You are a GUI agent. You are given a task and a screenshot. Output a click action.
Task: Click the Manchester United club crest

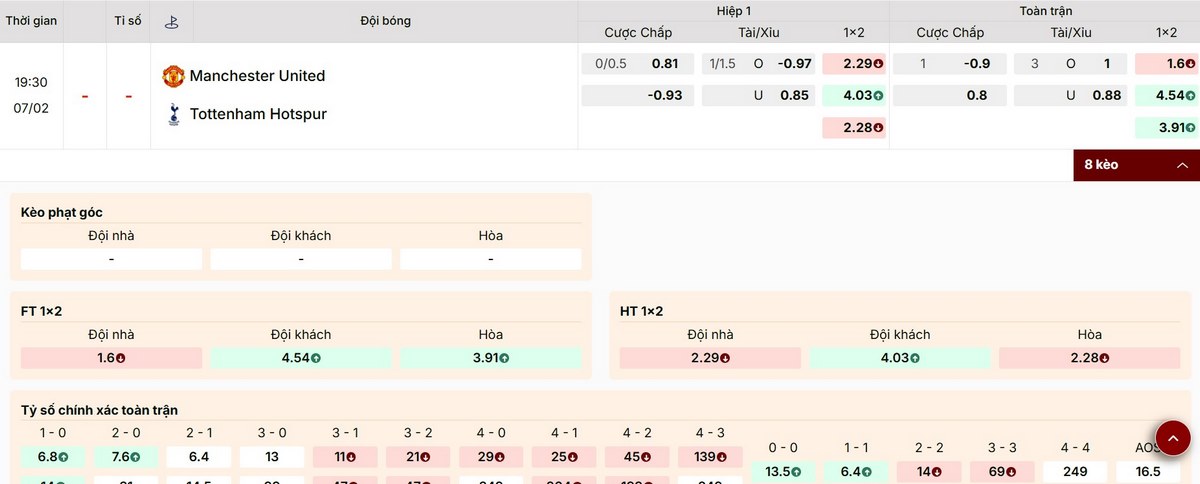click(173, 76)
